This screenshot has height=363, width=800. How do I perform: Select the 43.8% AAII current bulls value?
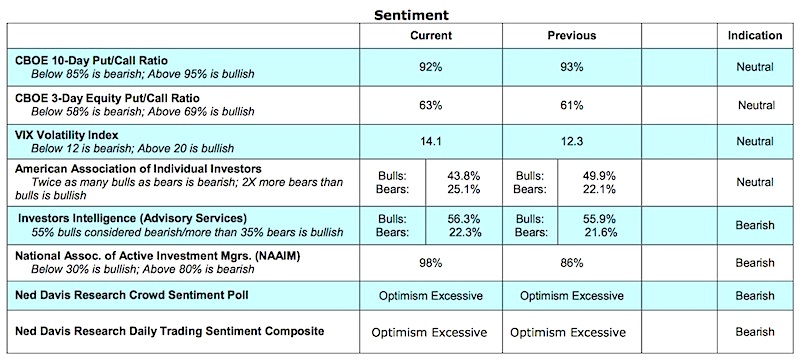pyautogui.click(x=463, y=176)
